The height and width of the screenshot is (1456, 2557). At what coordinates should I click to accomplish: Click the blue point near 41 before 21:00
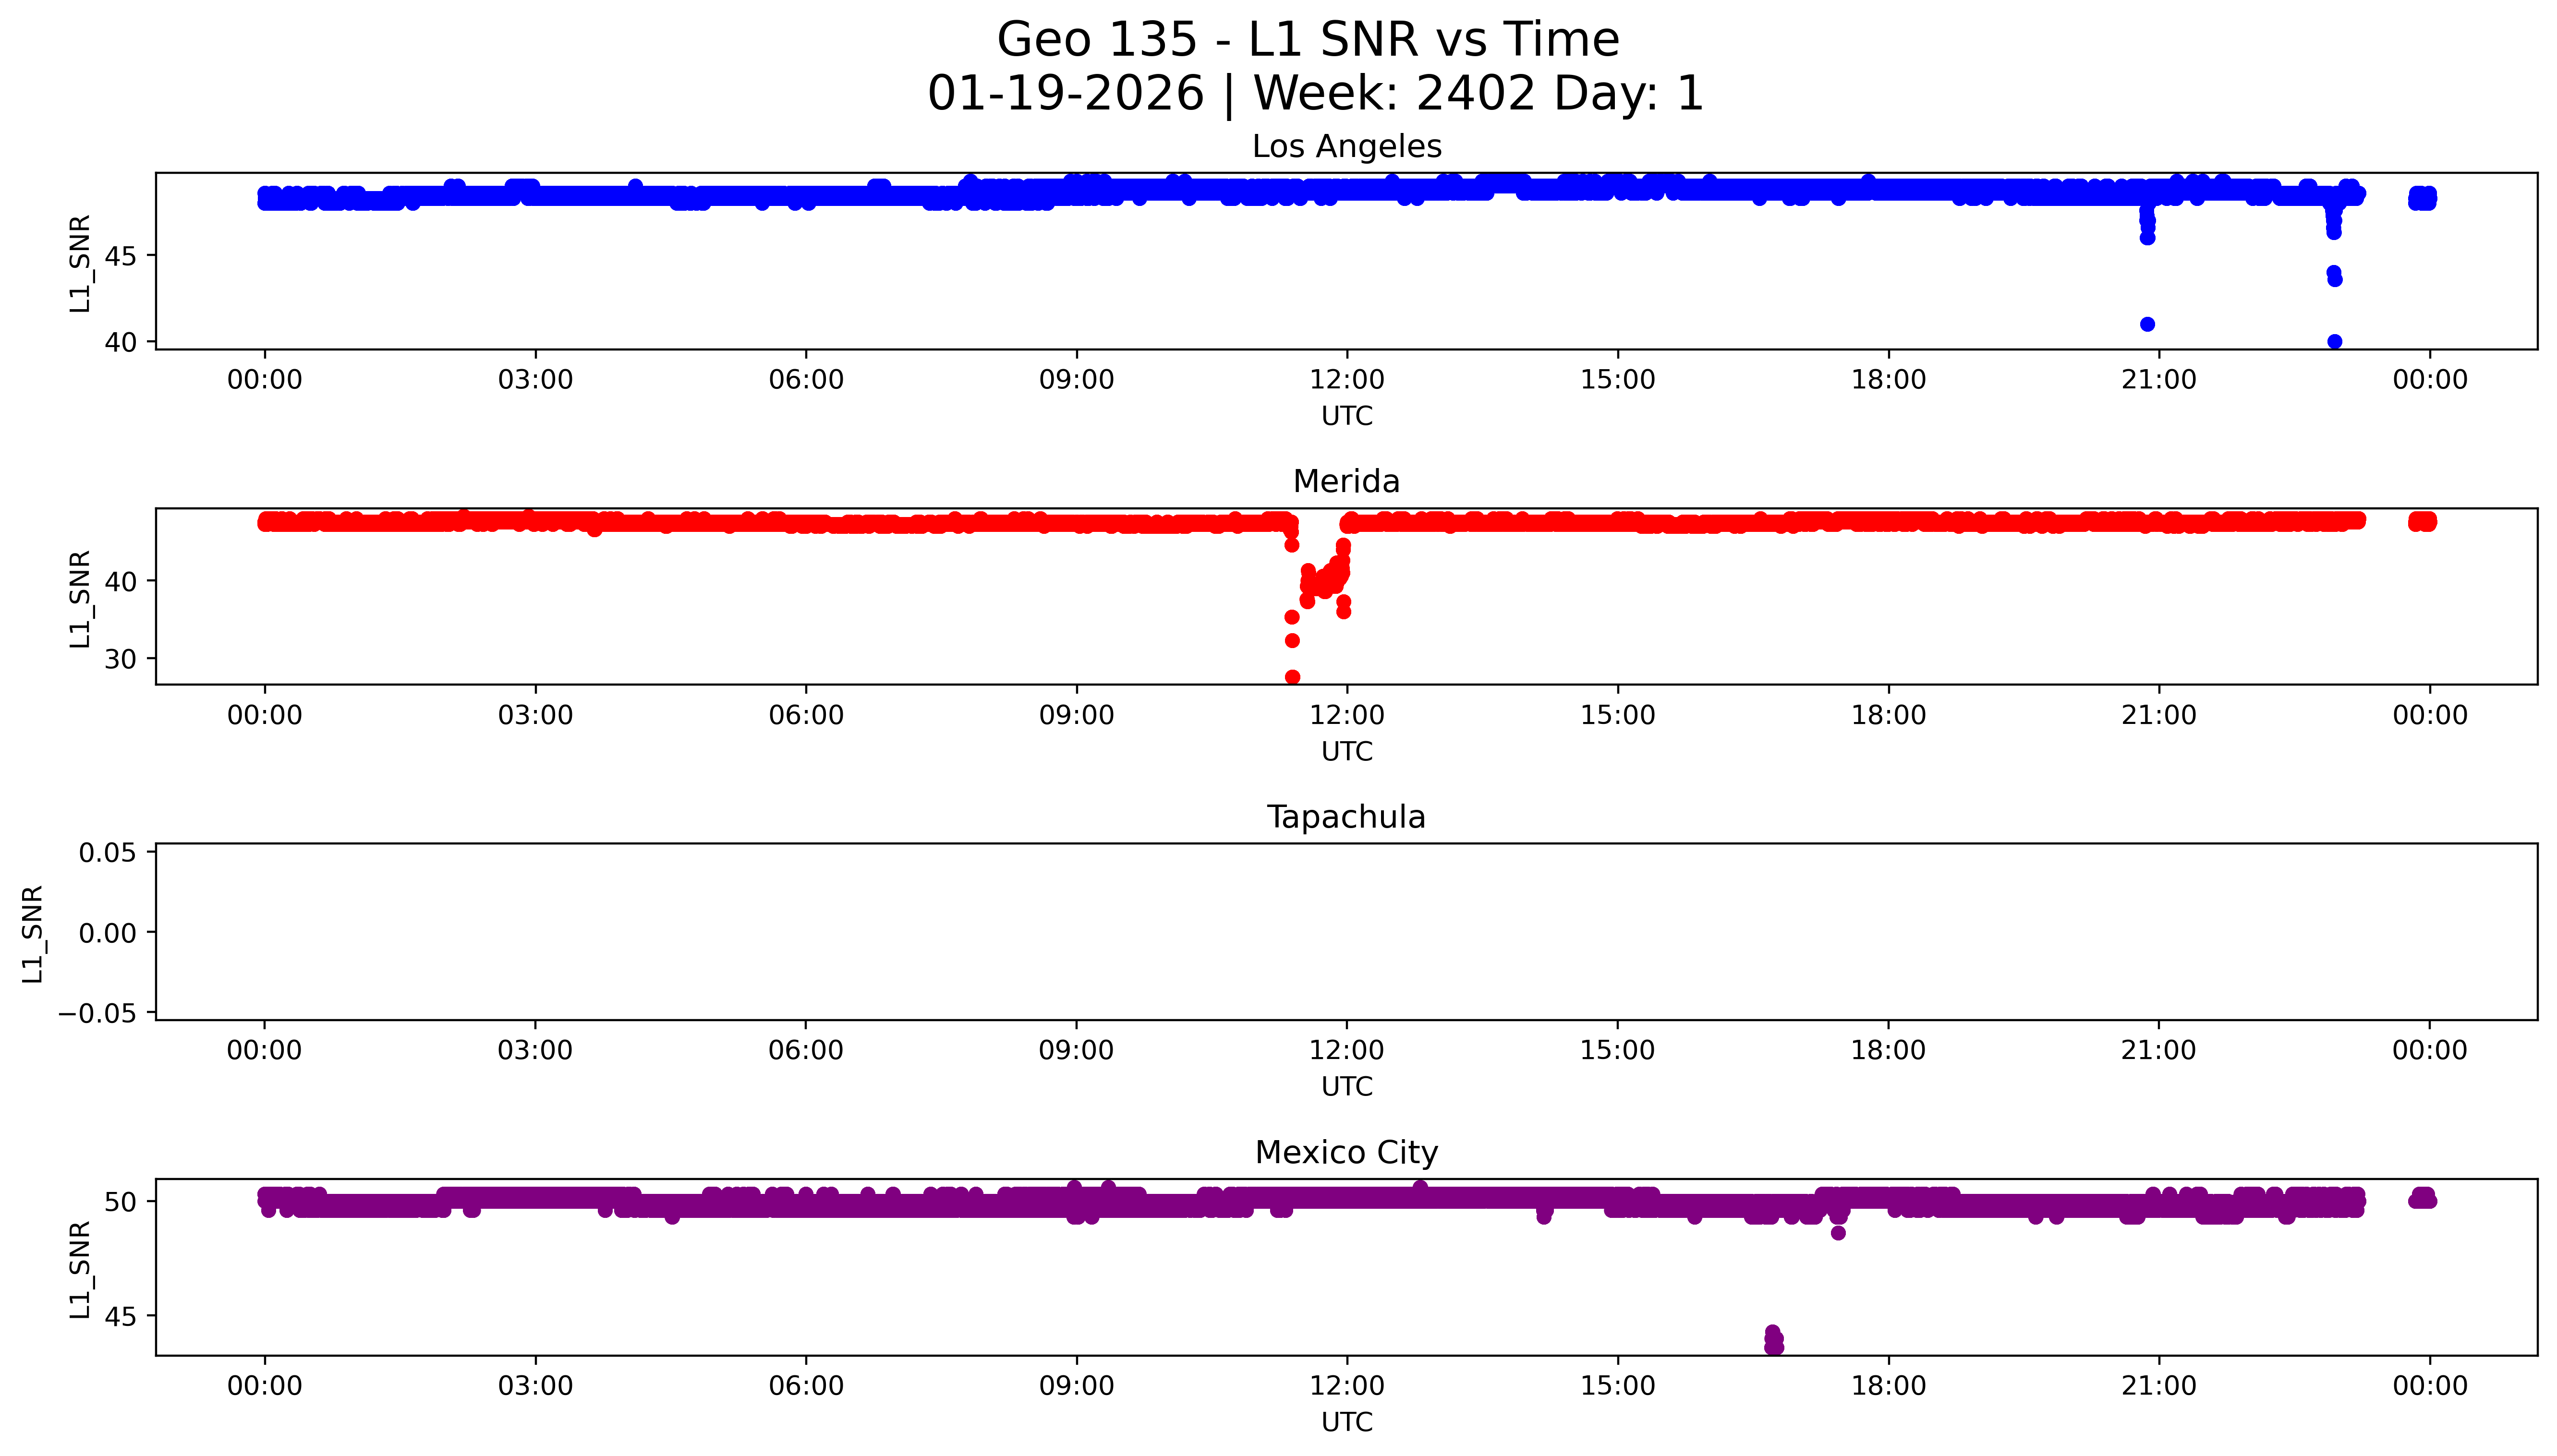coord(2147,324)
